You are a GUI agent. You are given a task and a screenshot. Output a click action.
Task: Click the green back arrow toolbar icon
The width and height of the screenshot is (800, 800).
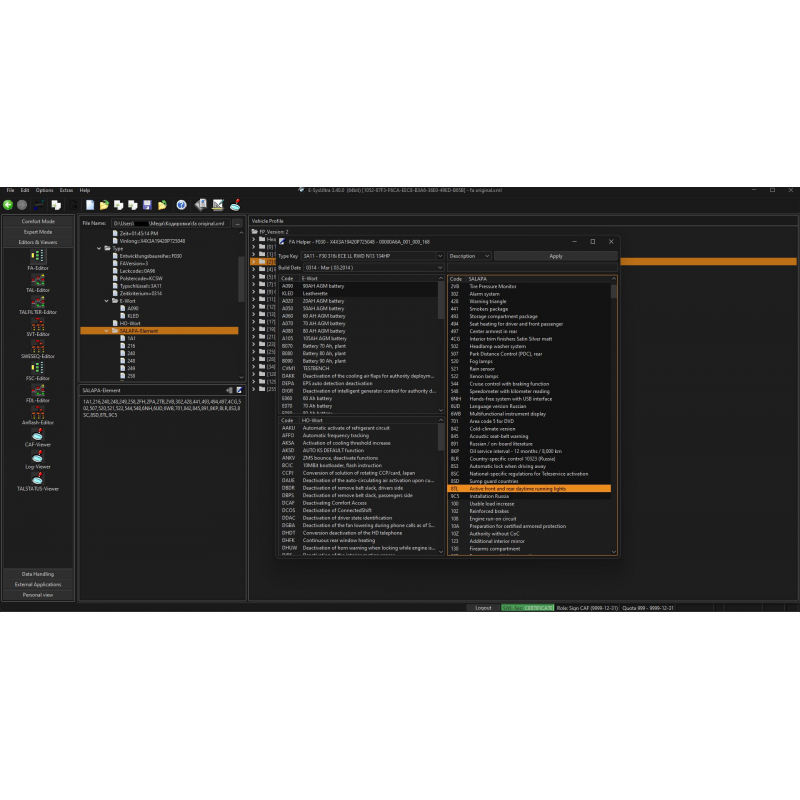pos(8,205)
